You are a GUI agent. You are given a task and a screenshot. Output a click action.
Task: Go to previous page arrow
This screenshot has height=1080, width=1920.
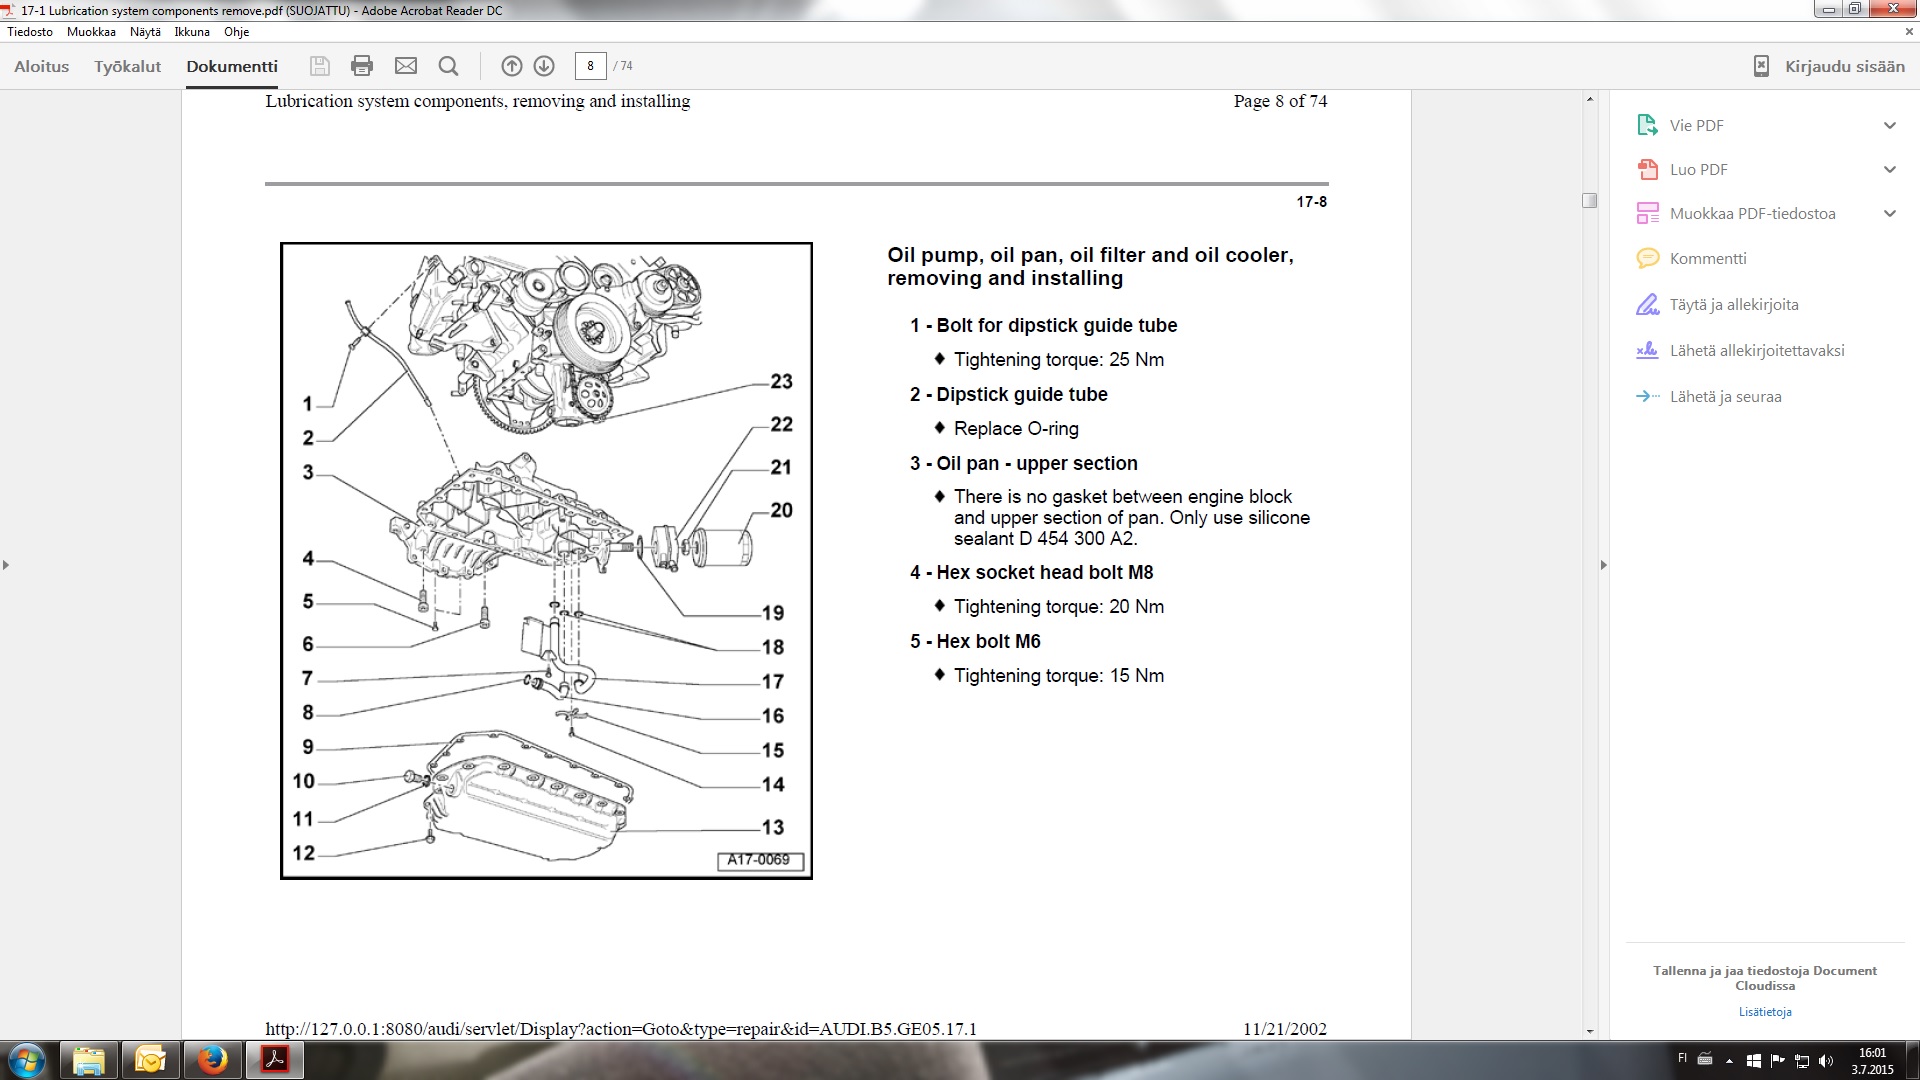coord(511,66)
